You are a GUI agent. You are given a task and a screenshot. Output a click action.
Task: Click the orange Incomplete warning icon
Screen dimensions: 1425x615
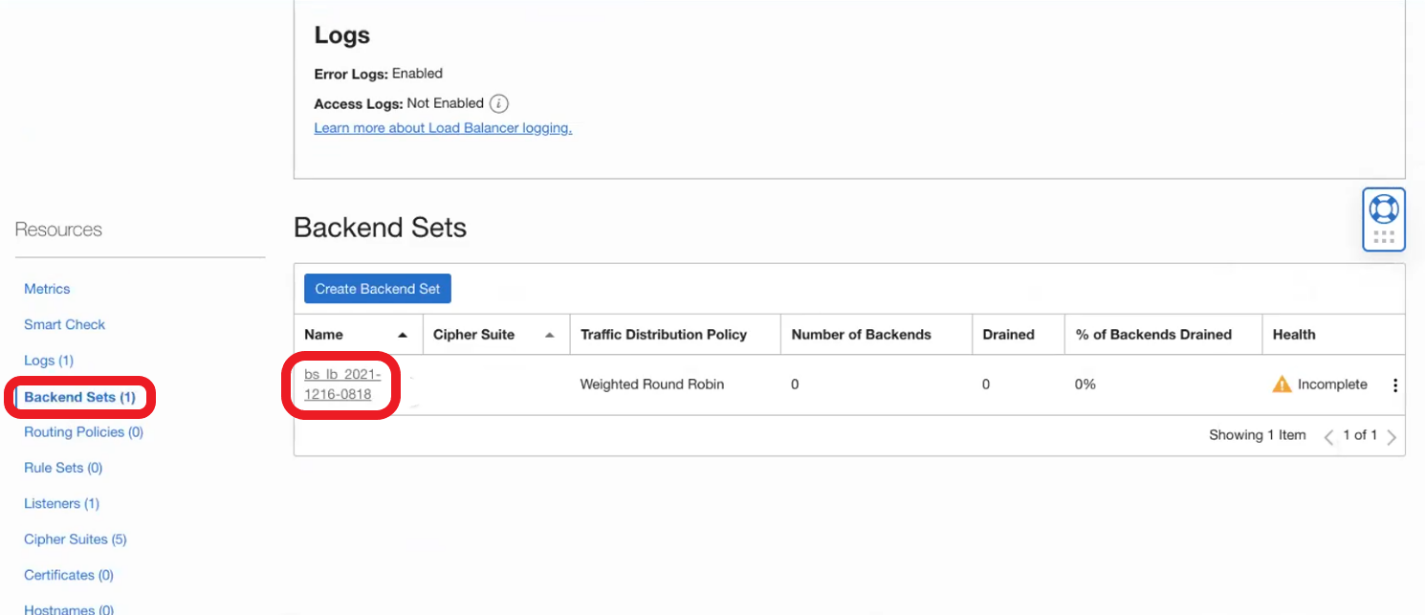coord(1281,385)
